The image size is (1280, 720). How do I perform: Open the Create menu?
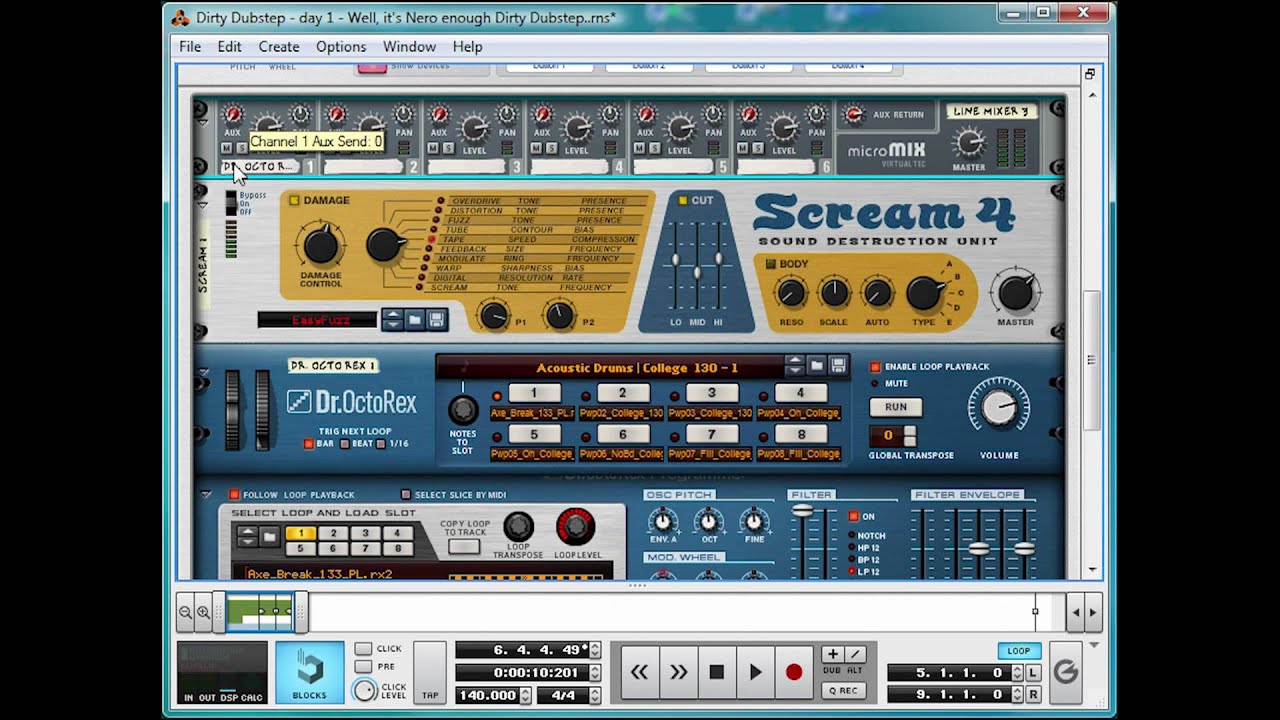click(279, 47)
